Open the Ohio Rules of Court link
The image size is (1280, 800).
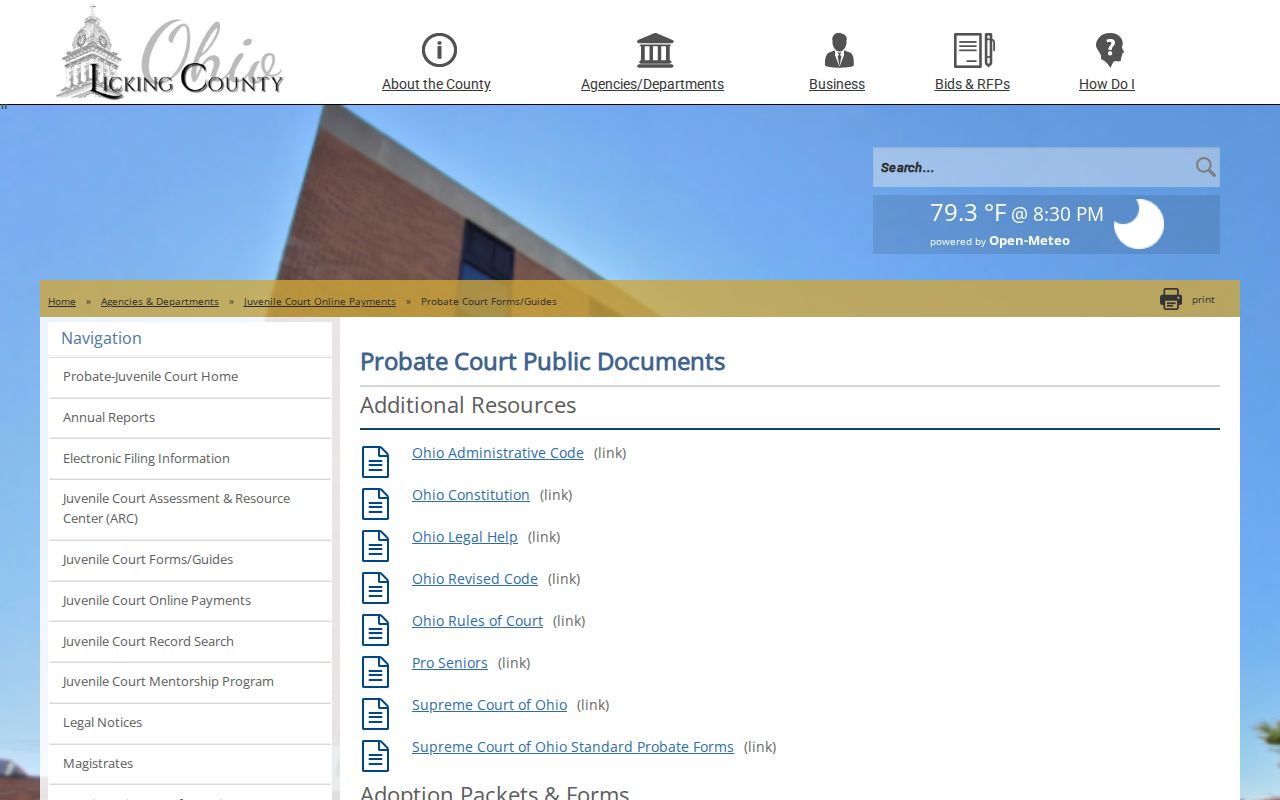pos(478,621)
